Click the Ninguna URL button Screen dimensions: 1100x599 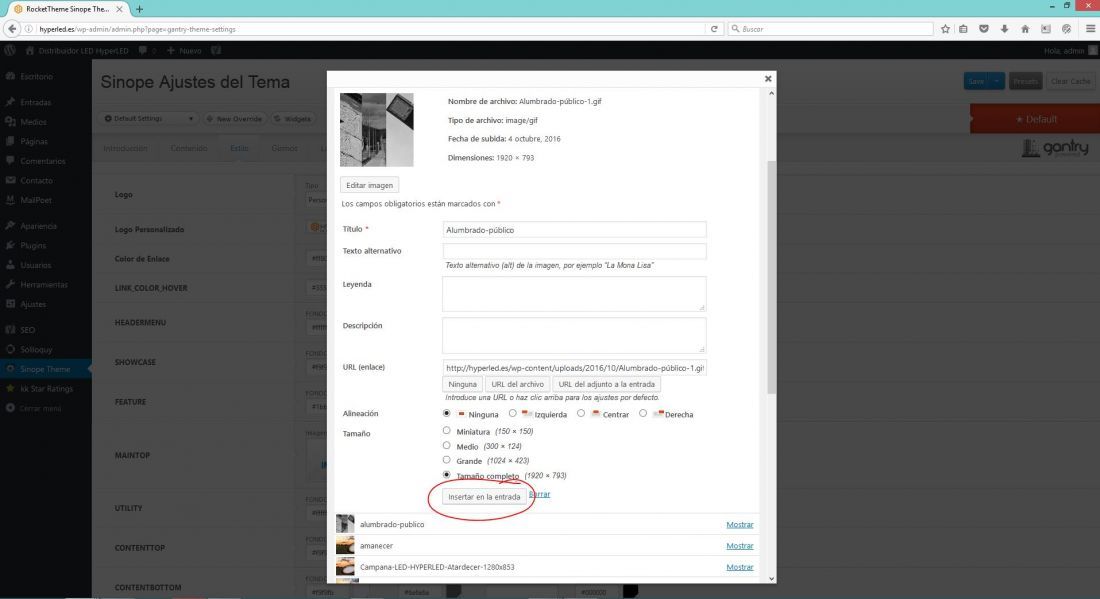click(462, 384)
